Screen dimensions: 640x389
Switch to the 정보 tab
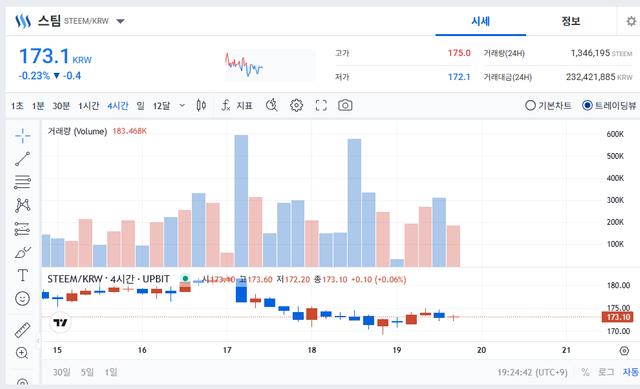571,21
